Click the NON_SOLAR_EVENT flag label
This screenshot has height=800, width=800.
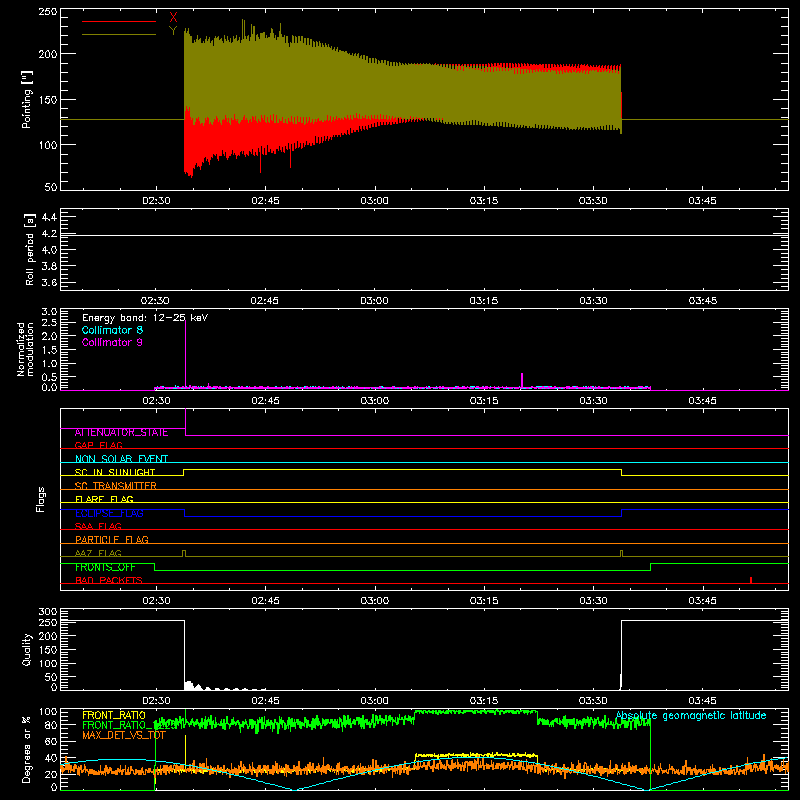(121, 459)
